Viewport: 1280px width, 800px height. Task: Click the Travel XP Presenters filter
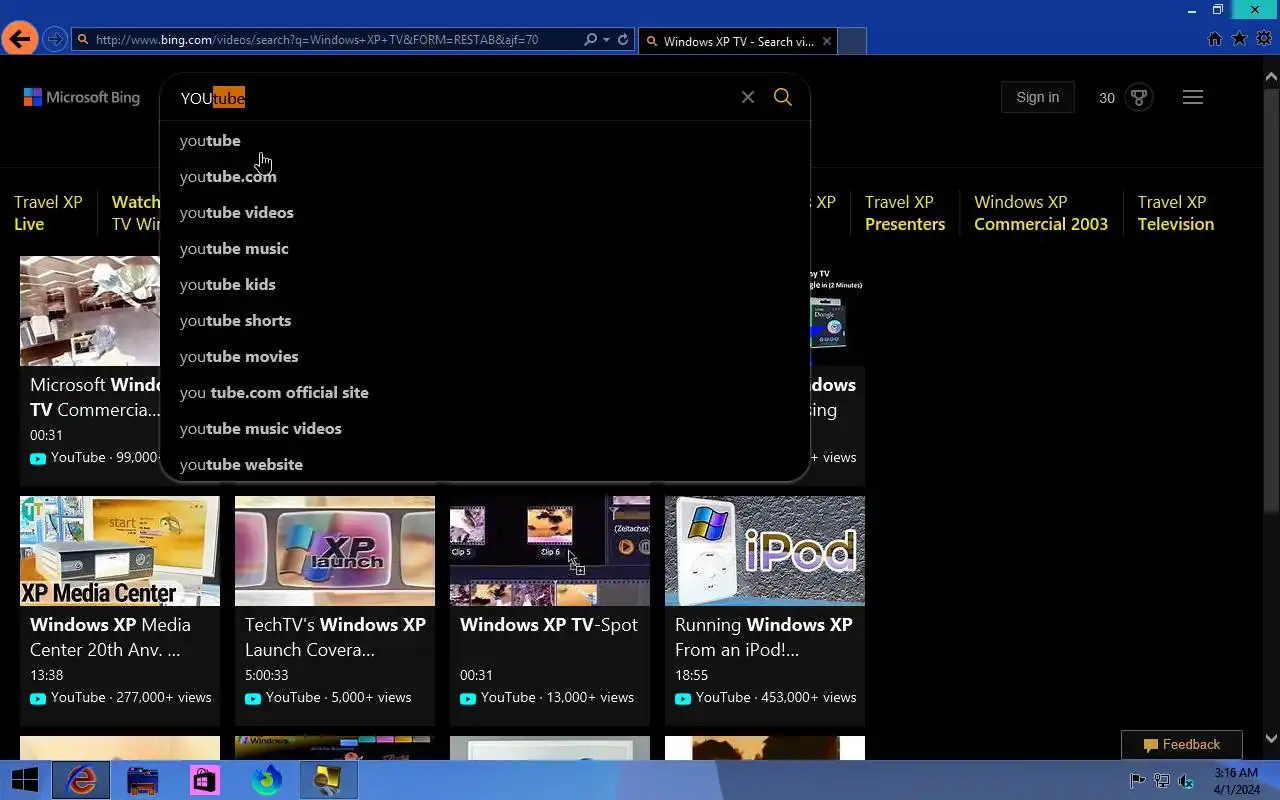point(905,213)
